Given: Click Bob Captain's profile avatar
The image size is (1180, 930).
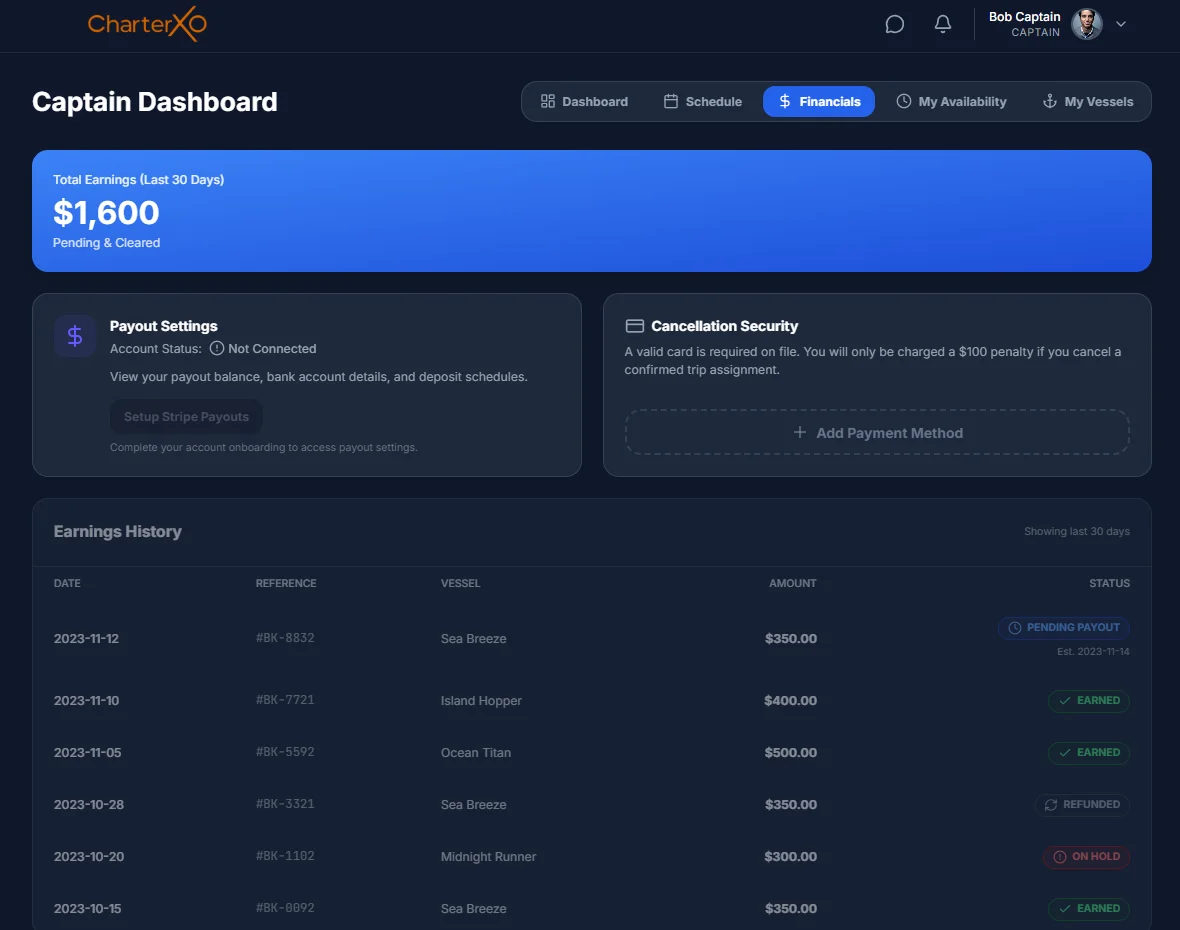Looking at the screenshot, I should pyautogui.click(x=1086, y=24).
